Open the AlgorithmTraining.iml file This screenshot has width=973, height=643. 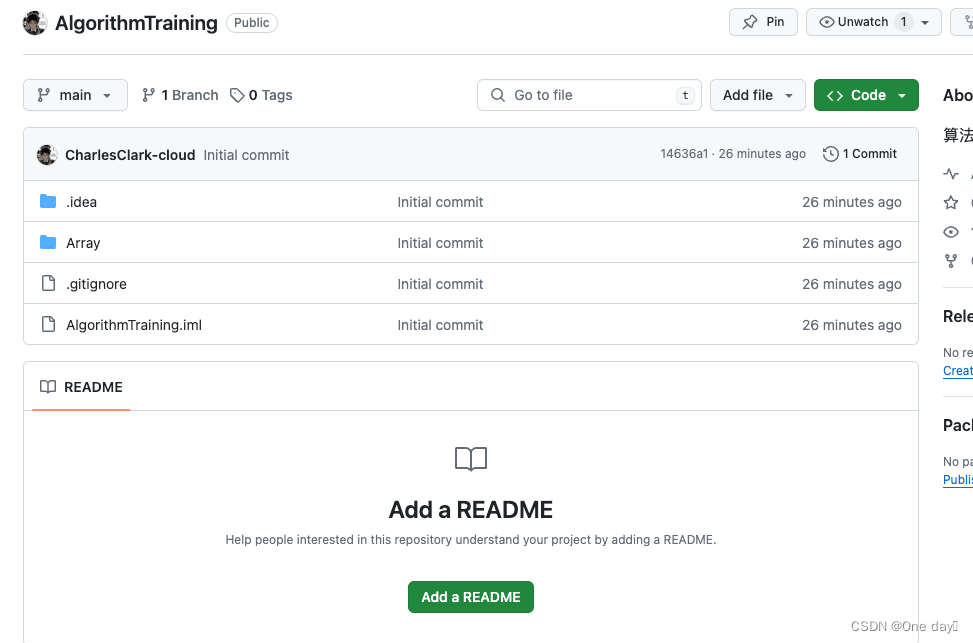(134, 325)
